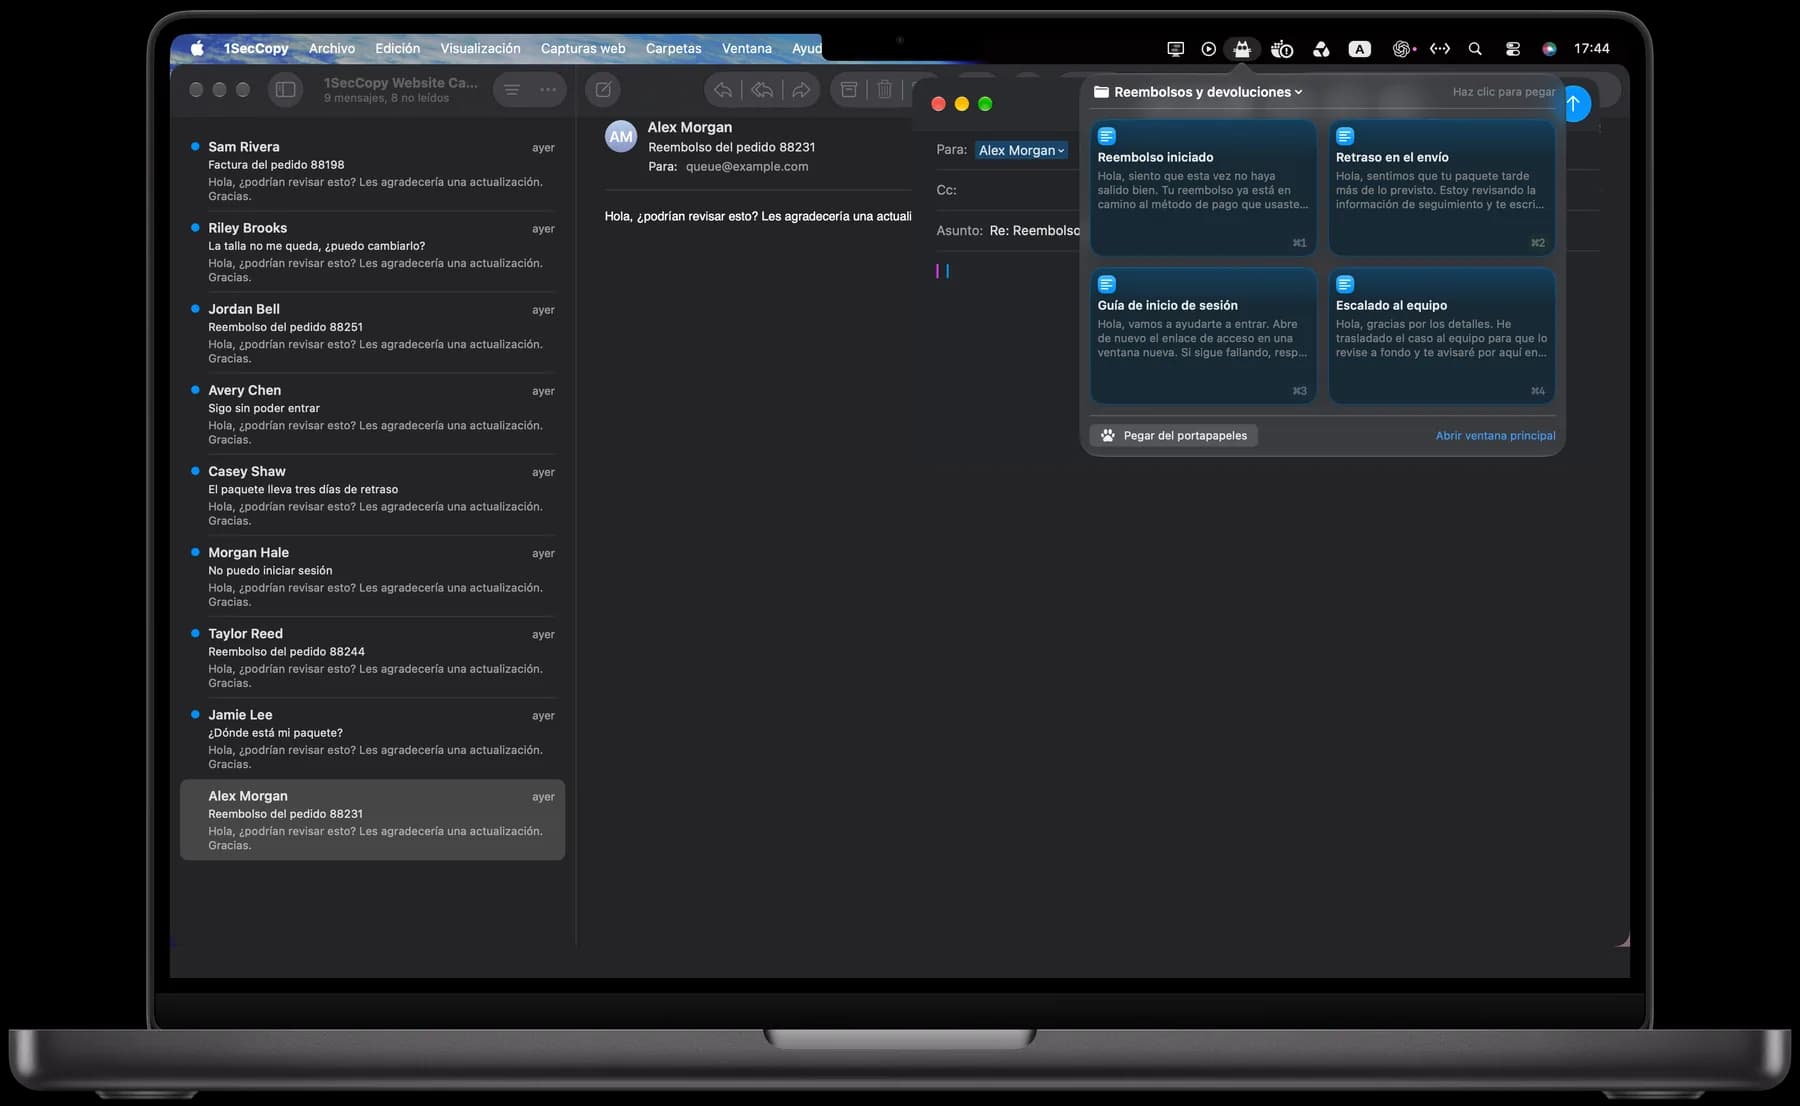Click the 1SecCopy cat icon in menu bar

pos(1241,48)
